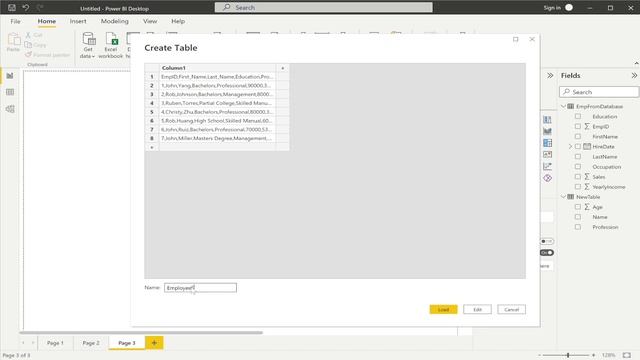The image size is (640, 360).
Task: Toggle the dark On switch in the Visualizations pane
Action: (x=547, y=253)
